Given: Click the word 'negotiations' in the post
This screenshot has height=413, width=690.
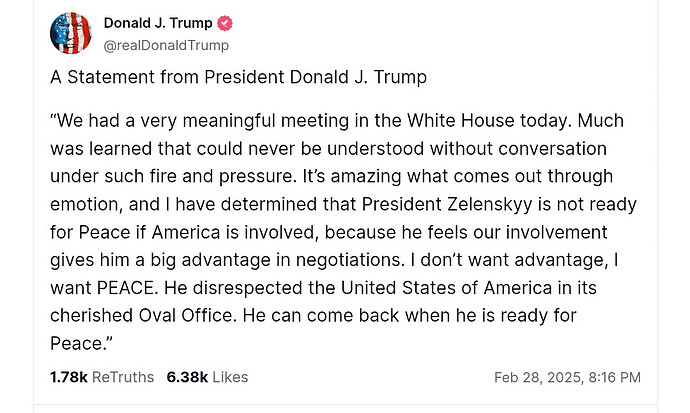Looking at the screenshot, I should [349, 260].
